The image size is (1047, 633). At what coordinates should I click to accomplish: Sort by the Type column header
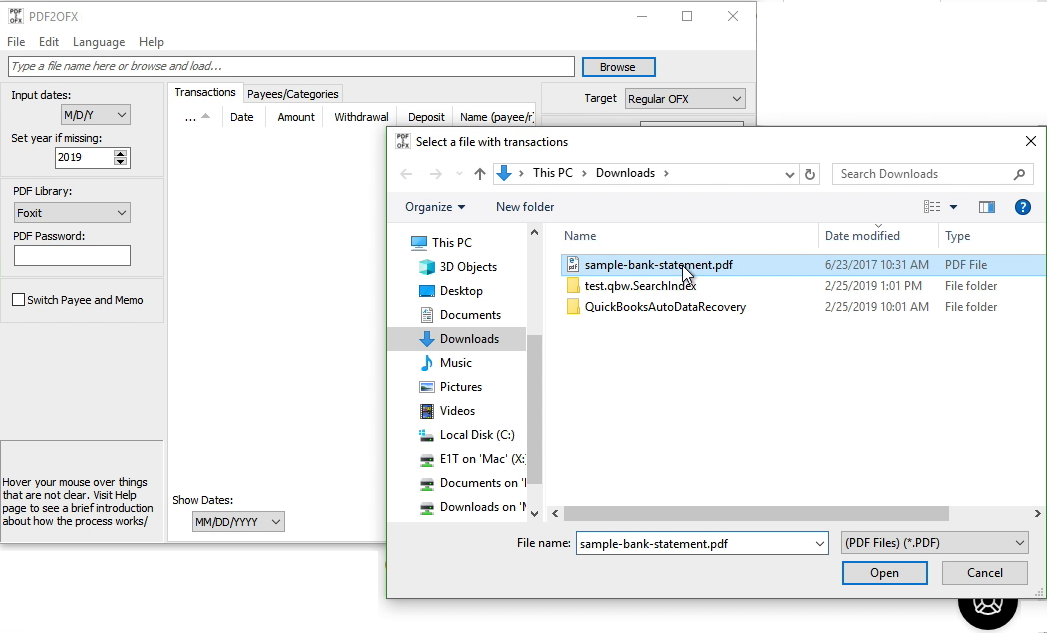pos(958,236)
